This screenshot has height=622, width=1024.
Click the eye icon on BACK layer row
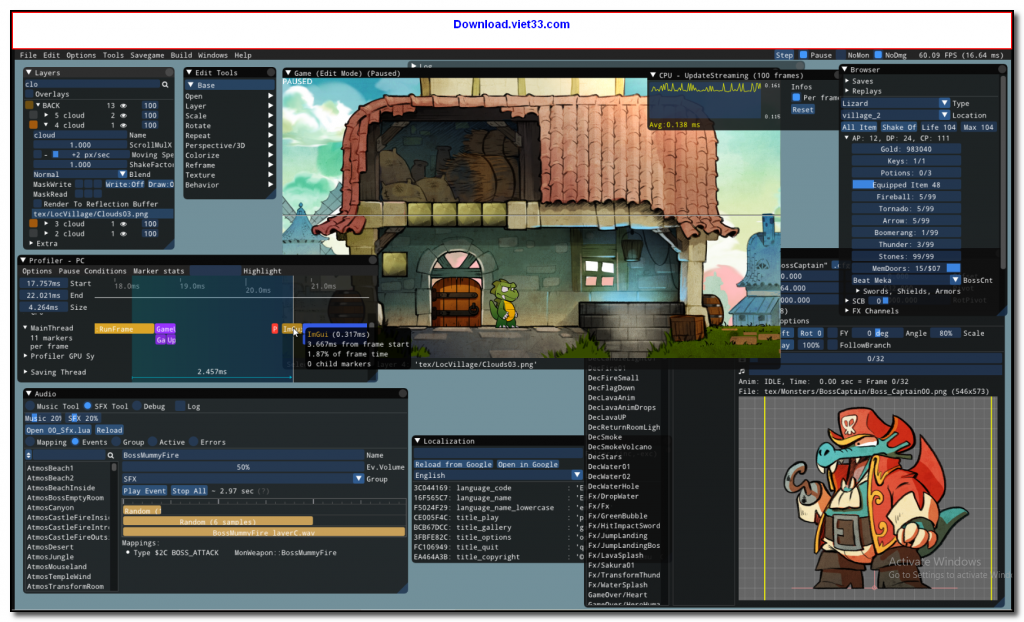pos(123,105)
